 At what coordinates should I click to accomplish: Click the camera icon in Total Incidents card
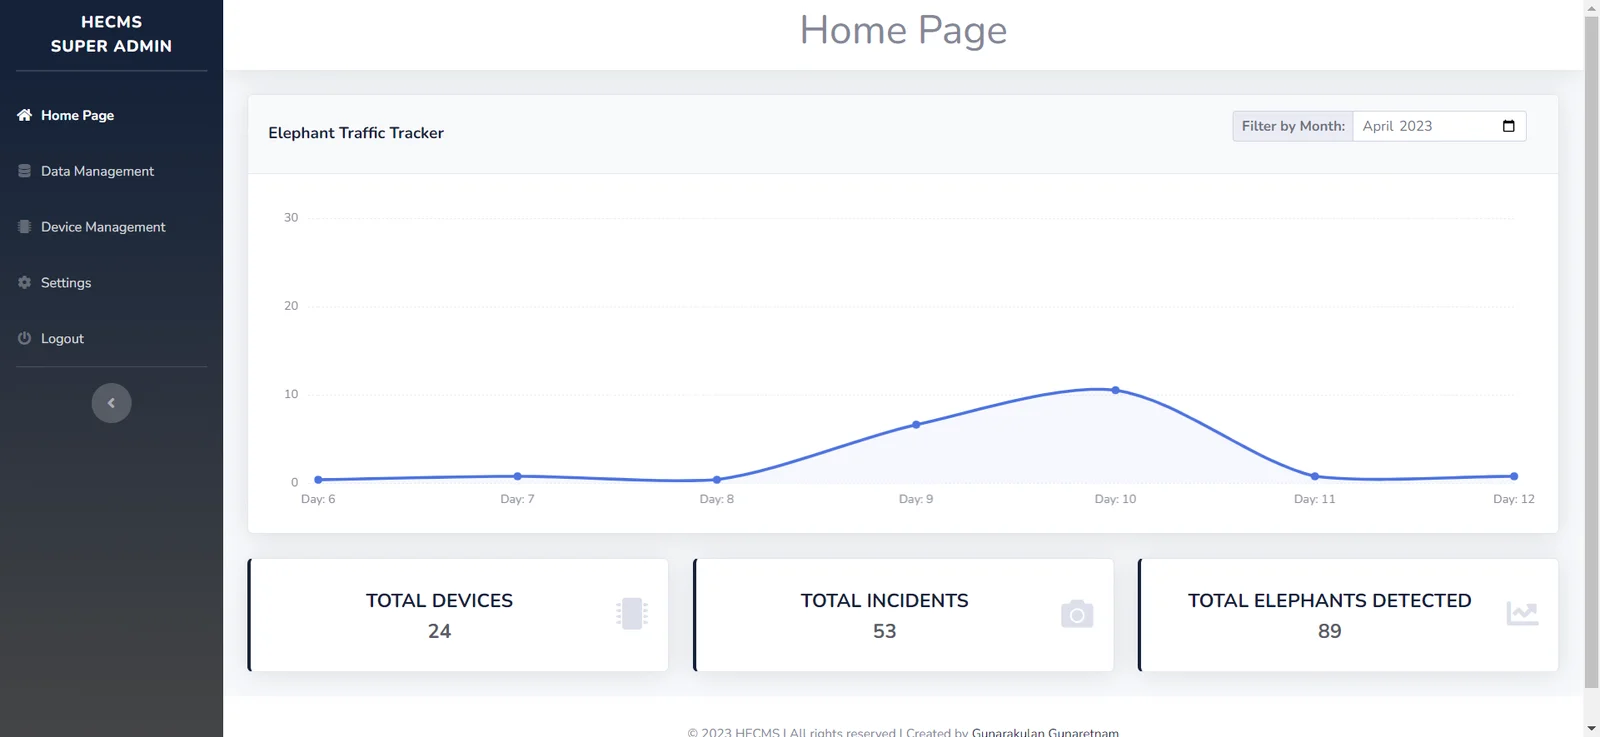[1077, 614]
